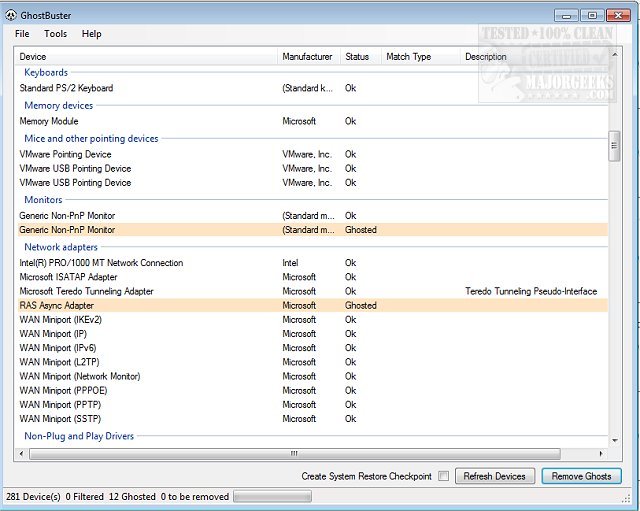Open the Help menu
This screenshot has width=640, height=511.
click(91, 34)
